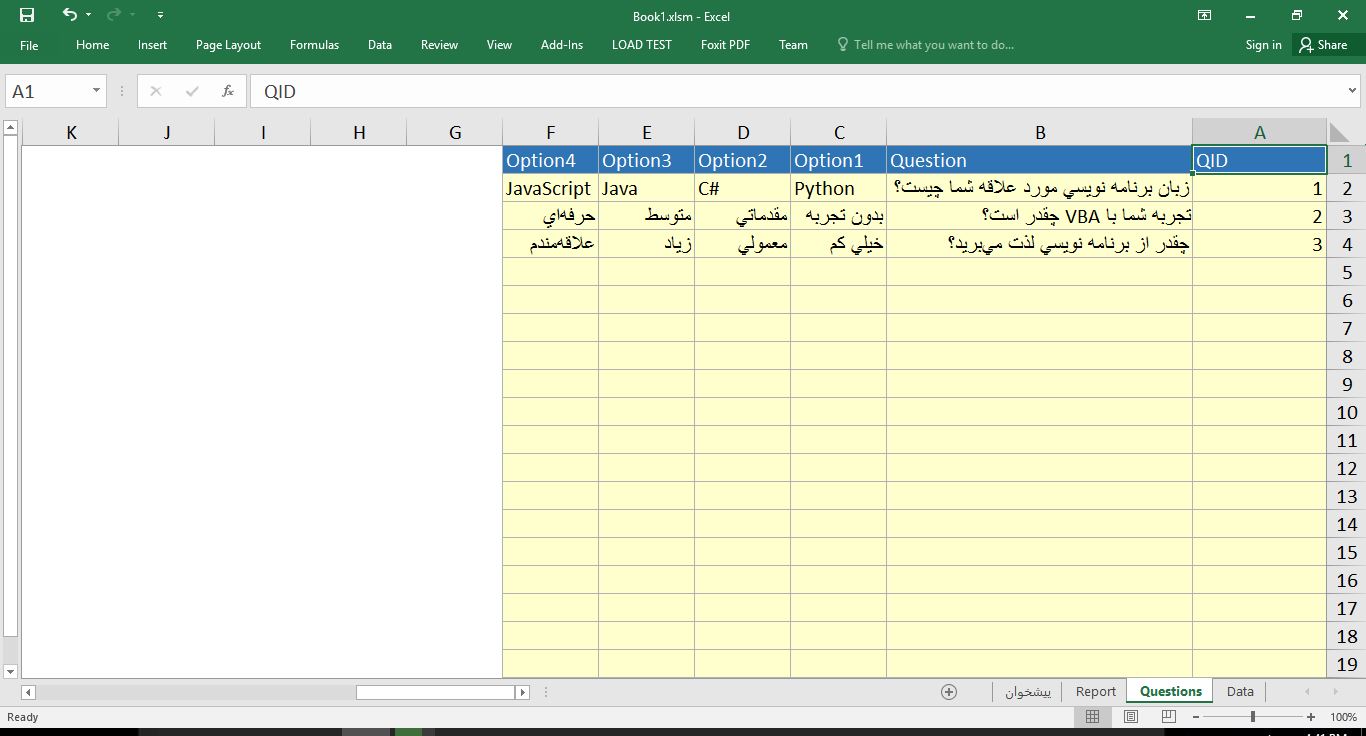Image resolution: width=1366 pixels, height=736 pixels.
Task: Switch to the Data sheet tab
Action: tap(1240, 691)
